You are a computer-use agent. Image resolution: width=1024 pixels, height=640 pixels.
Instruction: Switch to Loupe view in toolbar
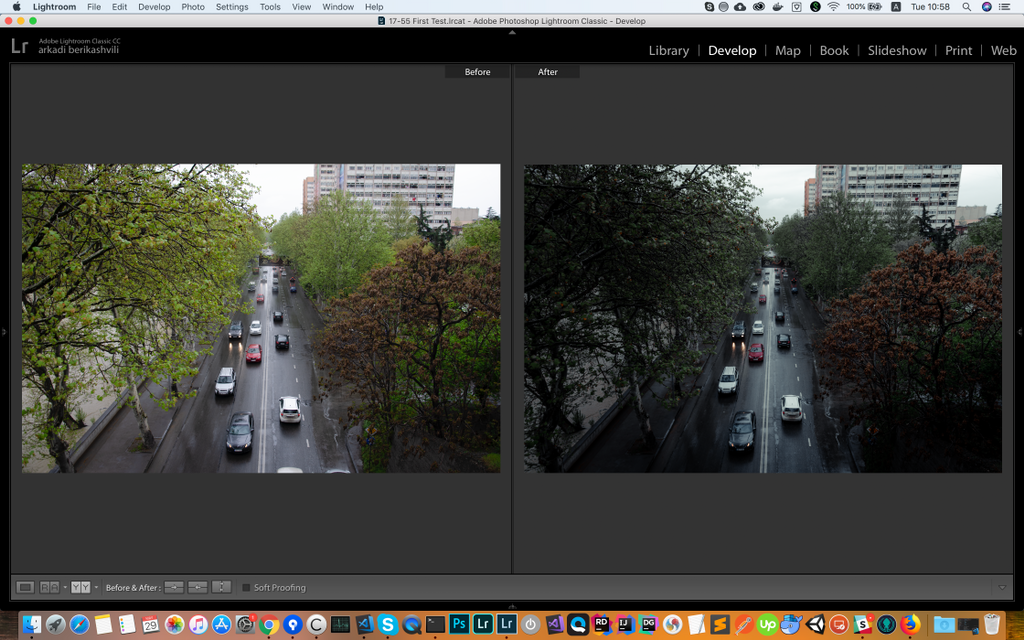click(25, 587)
